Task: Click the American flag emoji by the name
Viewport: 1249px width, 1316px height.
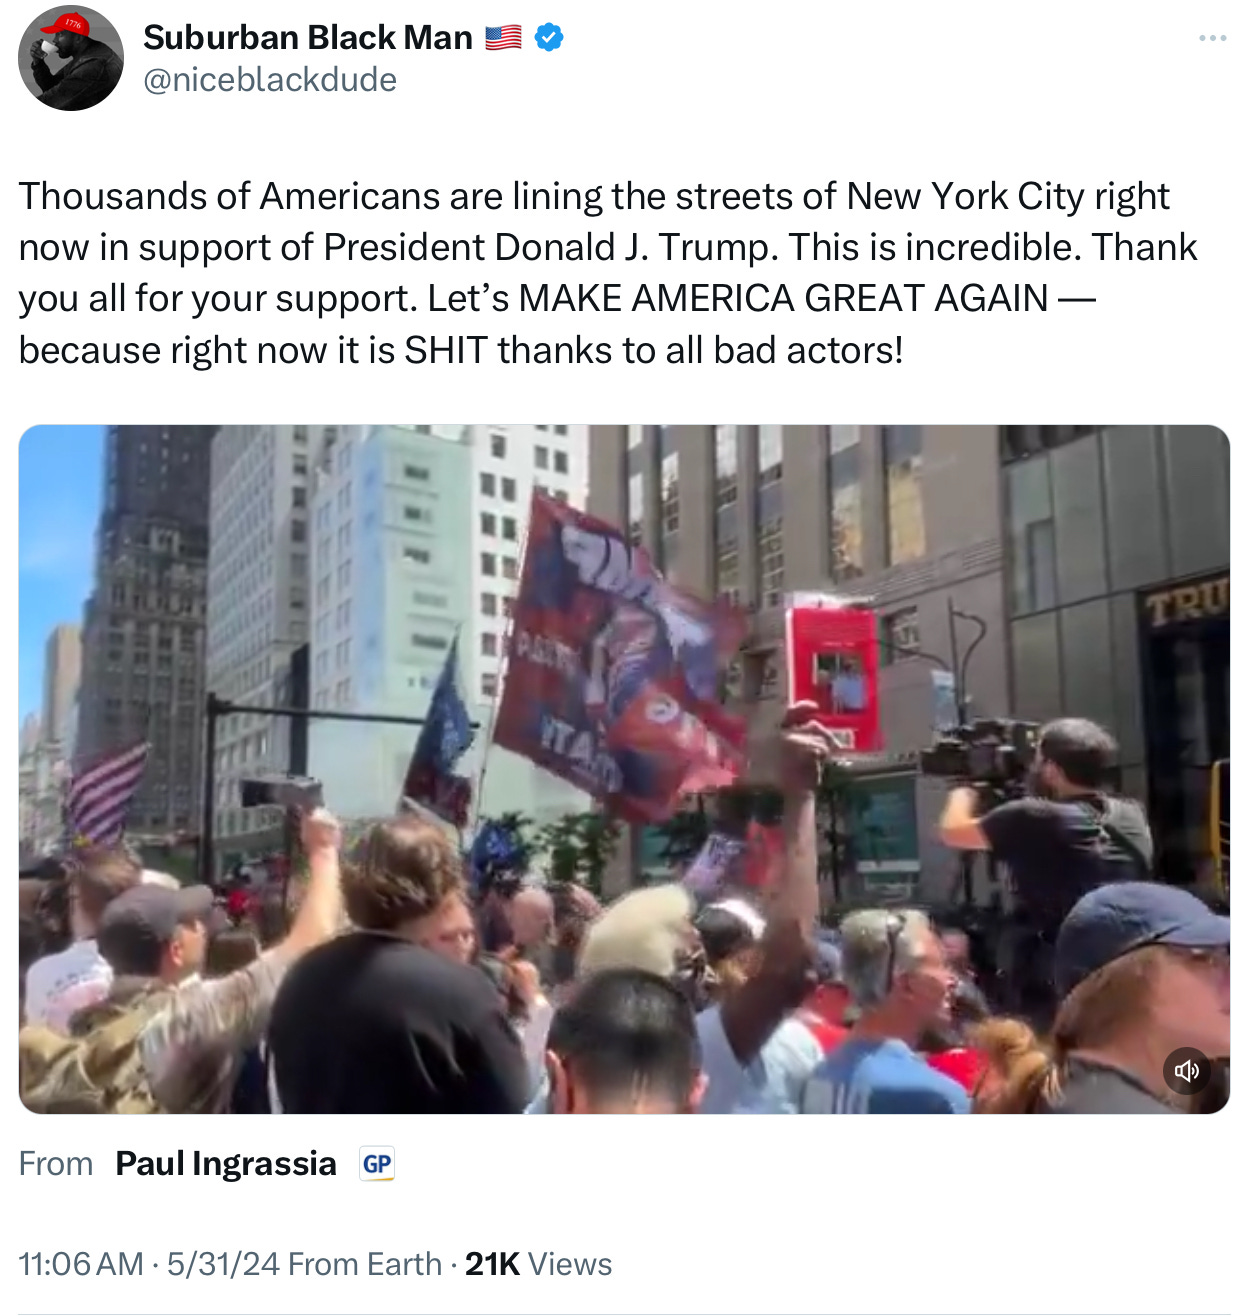Action: 503,38
